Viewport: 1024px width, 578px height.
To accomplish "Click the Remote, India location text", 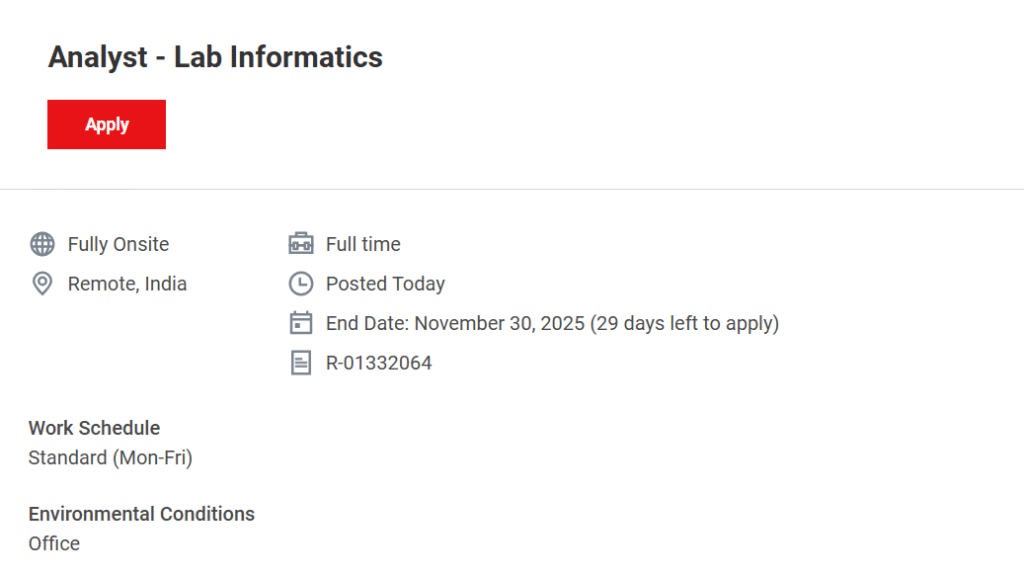I will coord(127,284).
